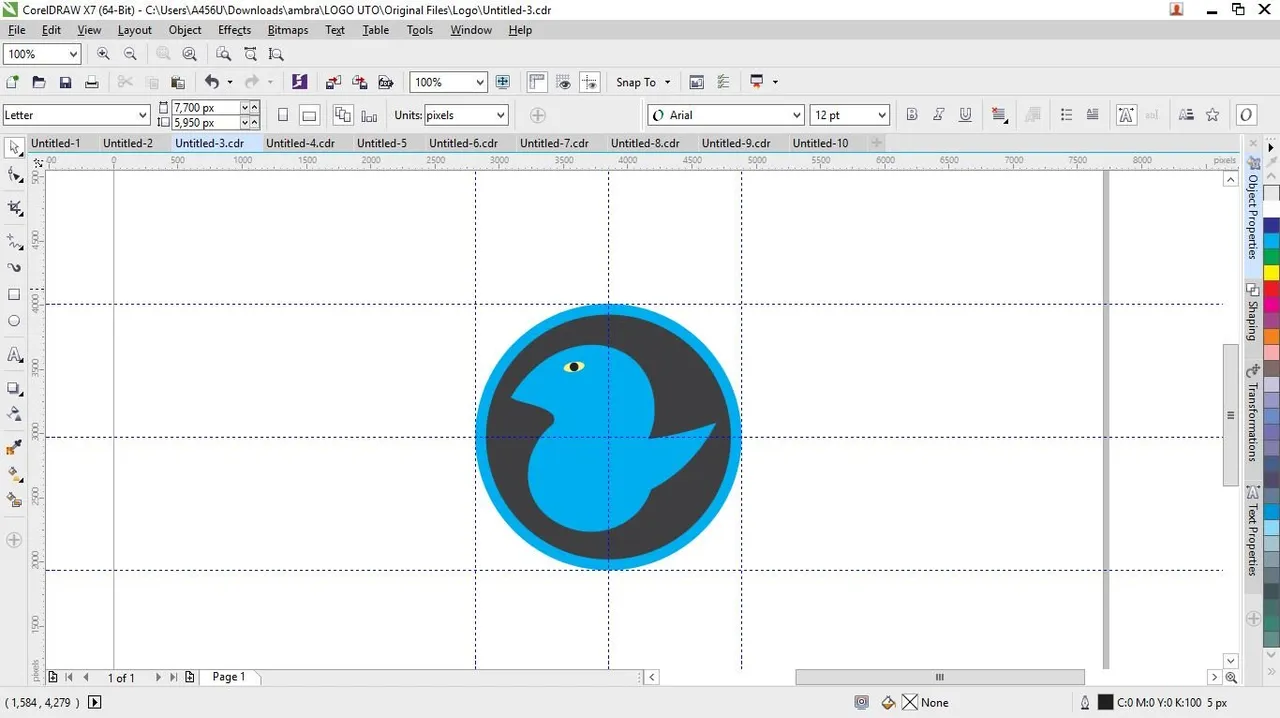This screenshot has height=718, width=1280.
Task: Select the Freehand curve tool
Action: click(x=14, y=242)
